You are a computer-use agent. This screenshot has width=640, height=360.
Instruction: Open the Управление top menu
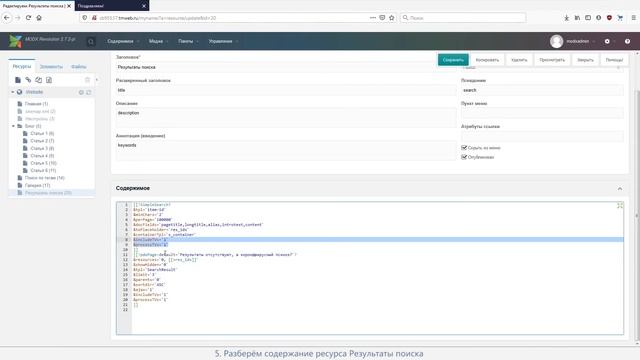coord(223,41)
